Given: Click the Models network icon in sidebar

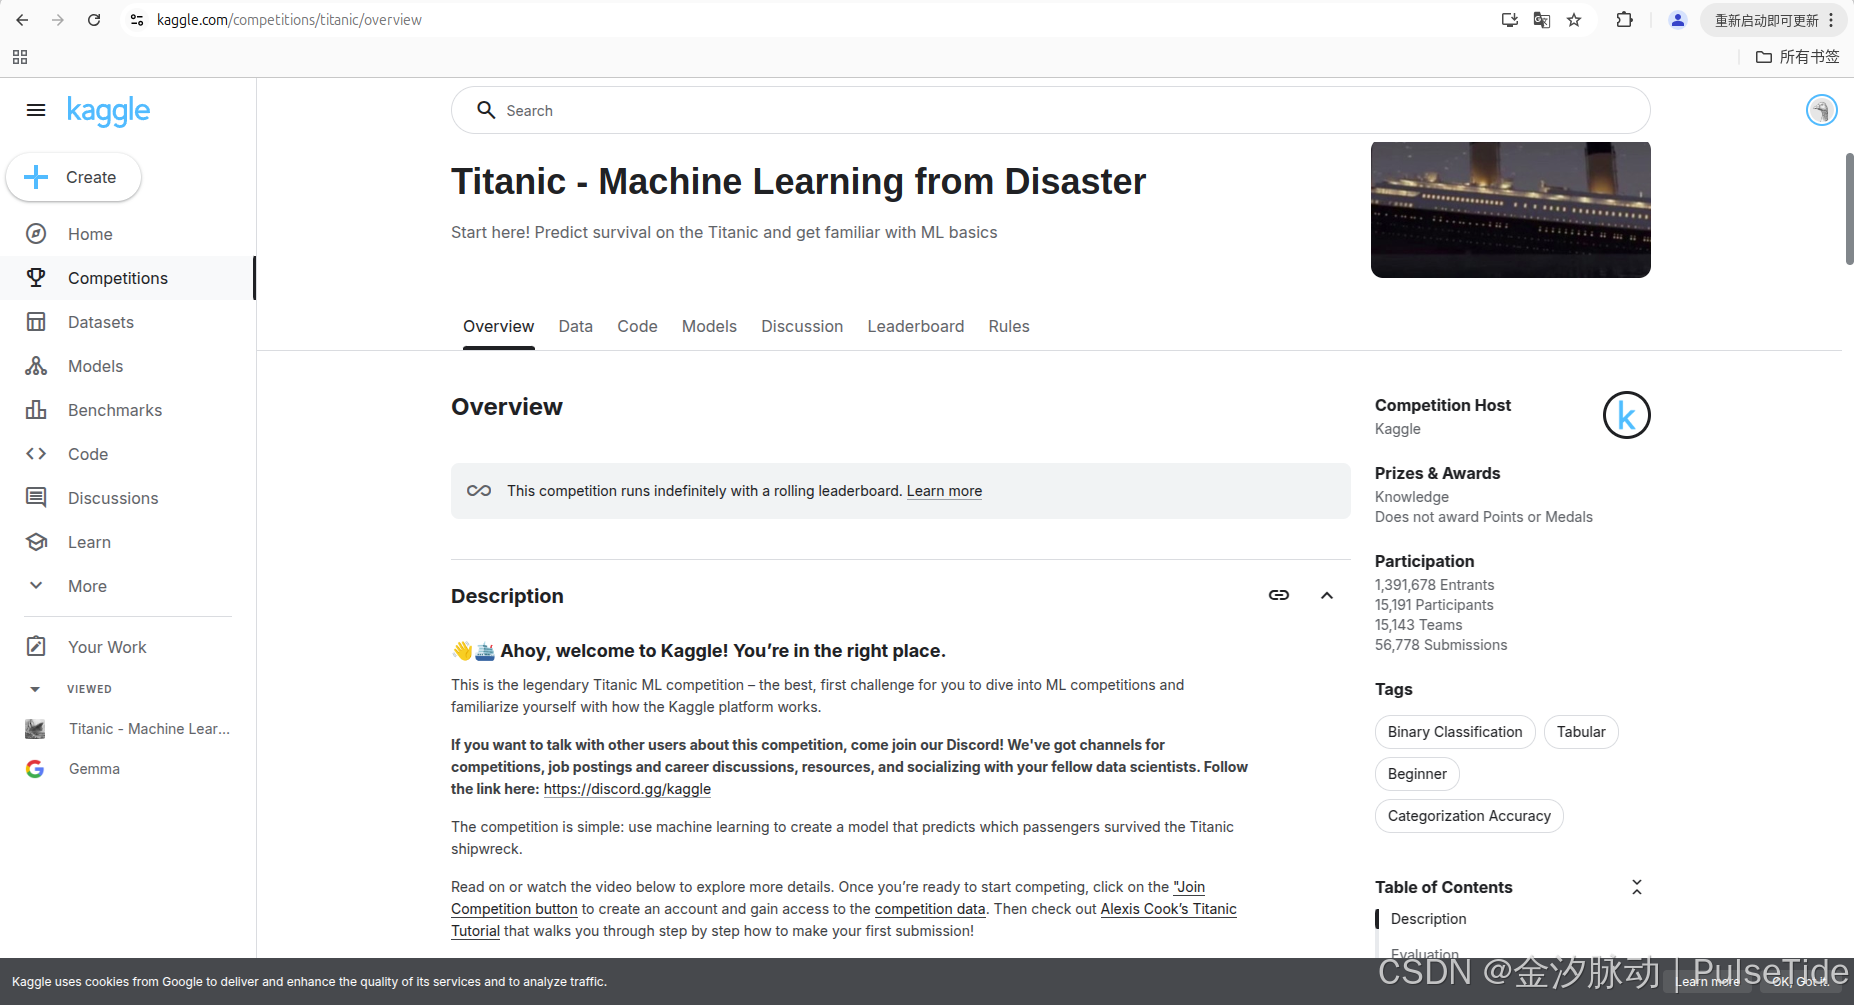Looking at the screenshot, I should tap(36, 366).
